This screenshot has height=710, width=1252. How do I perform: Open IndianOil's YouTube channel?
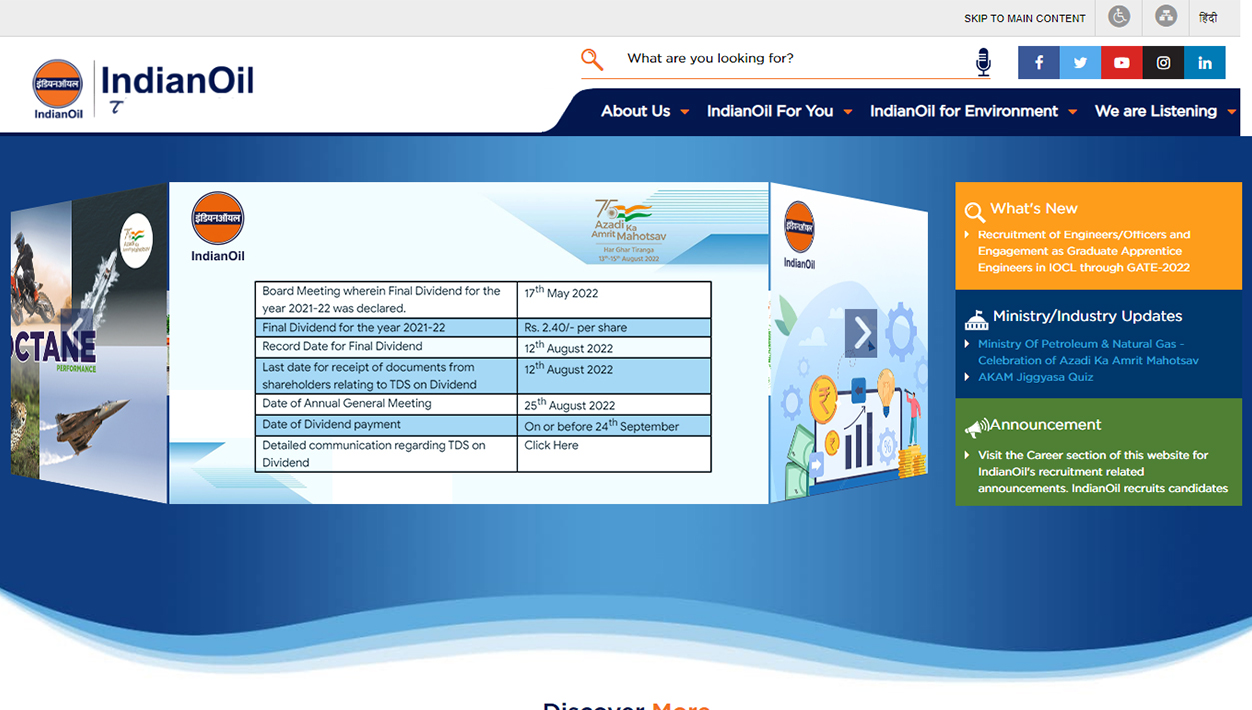click(x=1122, y=62)
